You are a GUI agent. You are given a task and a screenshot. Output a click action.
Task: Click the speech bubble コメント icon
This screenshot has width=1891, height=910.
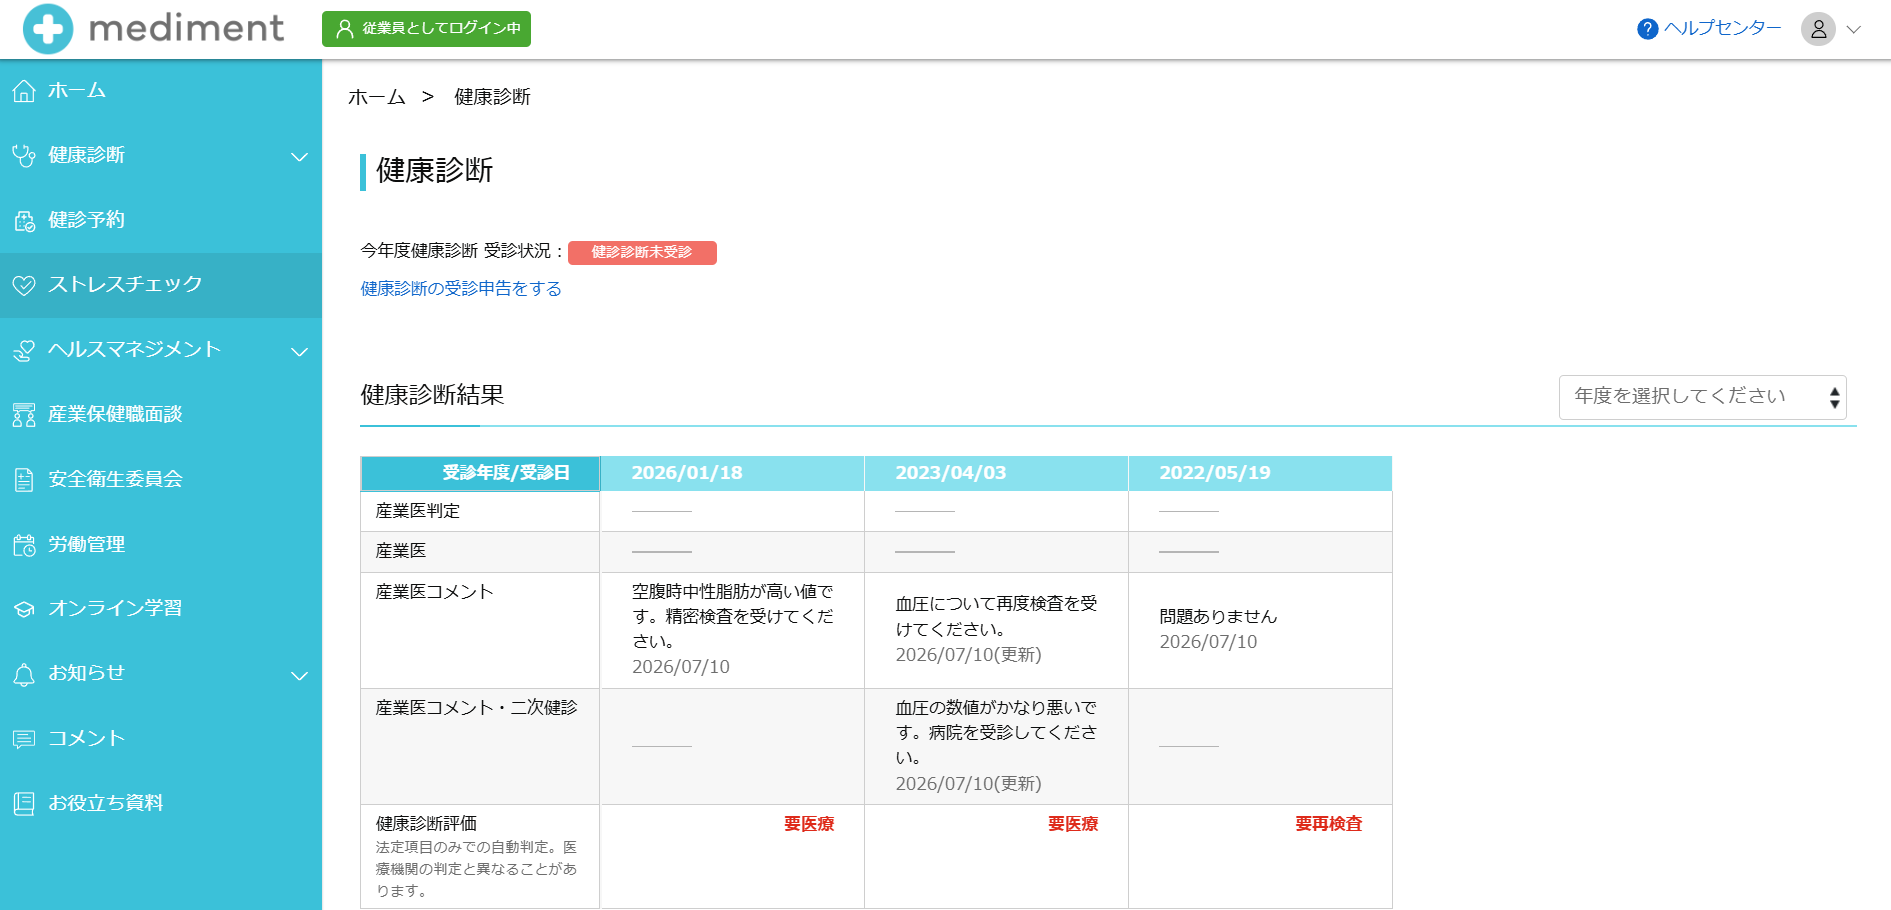[x=24, y=739]
